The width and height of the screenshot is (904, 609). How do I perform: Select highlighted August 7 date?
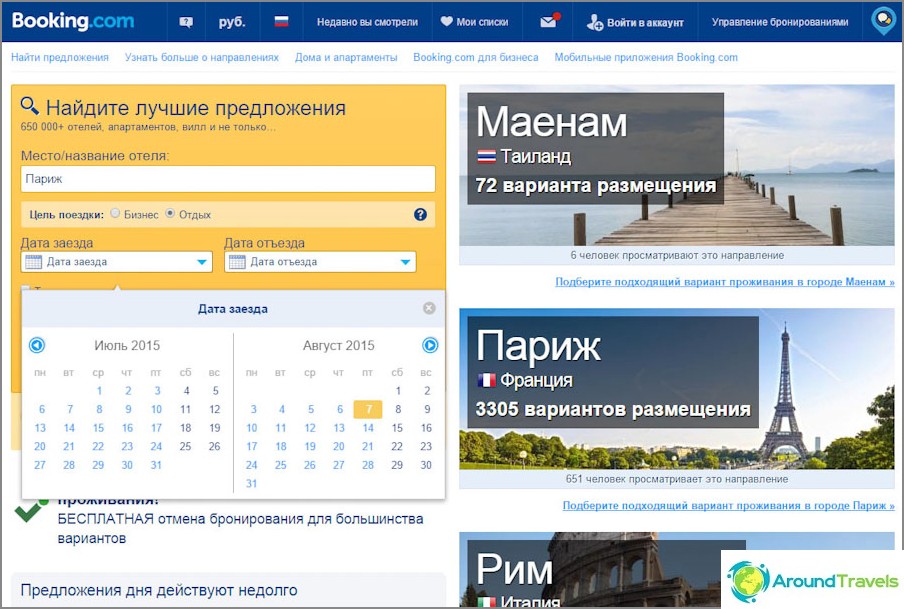click(x=368, y=409)
